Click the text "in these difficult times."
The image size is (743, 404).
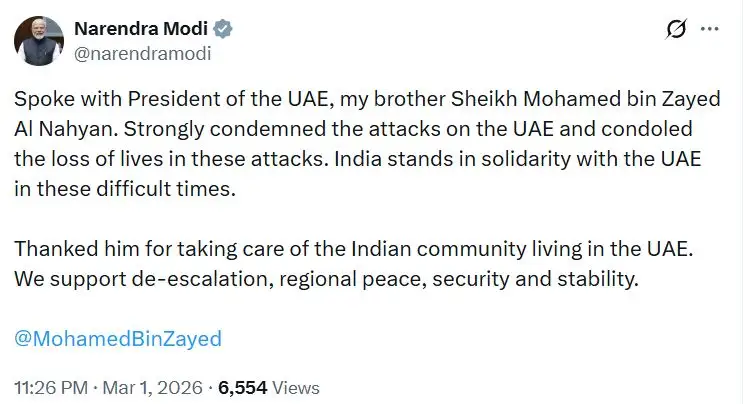[110, 187]
